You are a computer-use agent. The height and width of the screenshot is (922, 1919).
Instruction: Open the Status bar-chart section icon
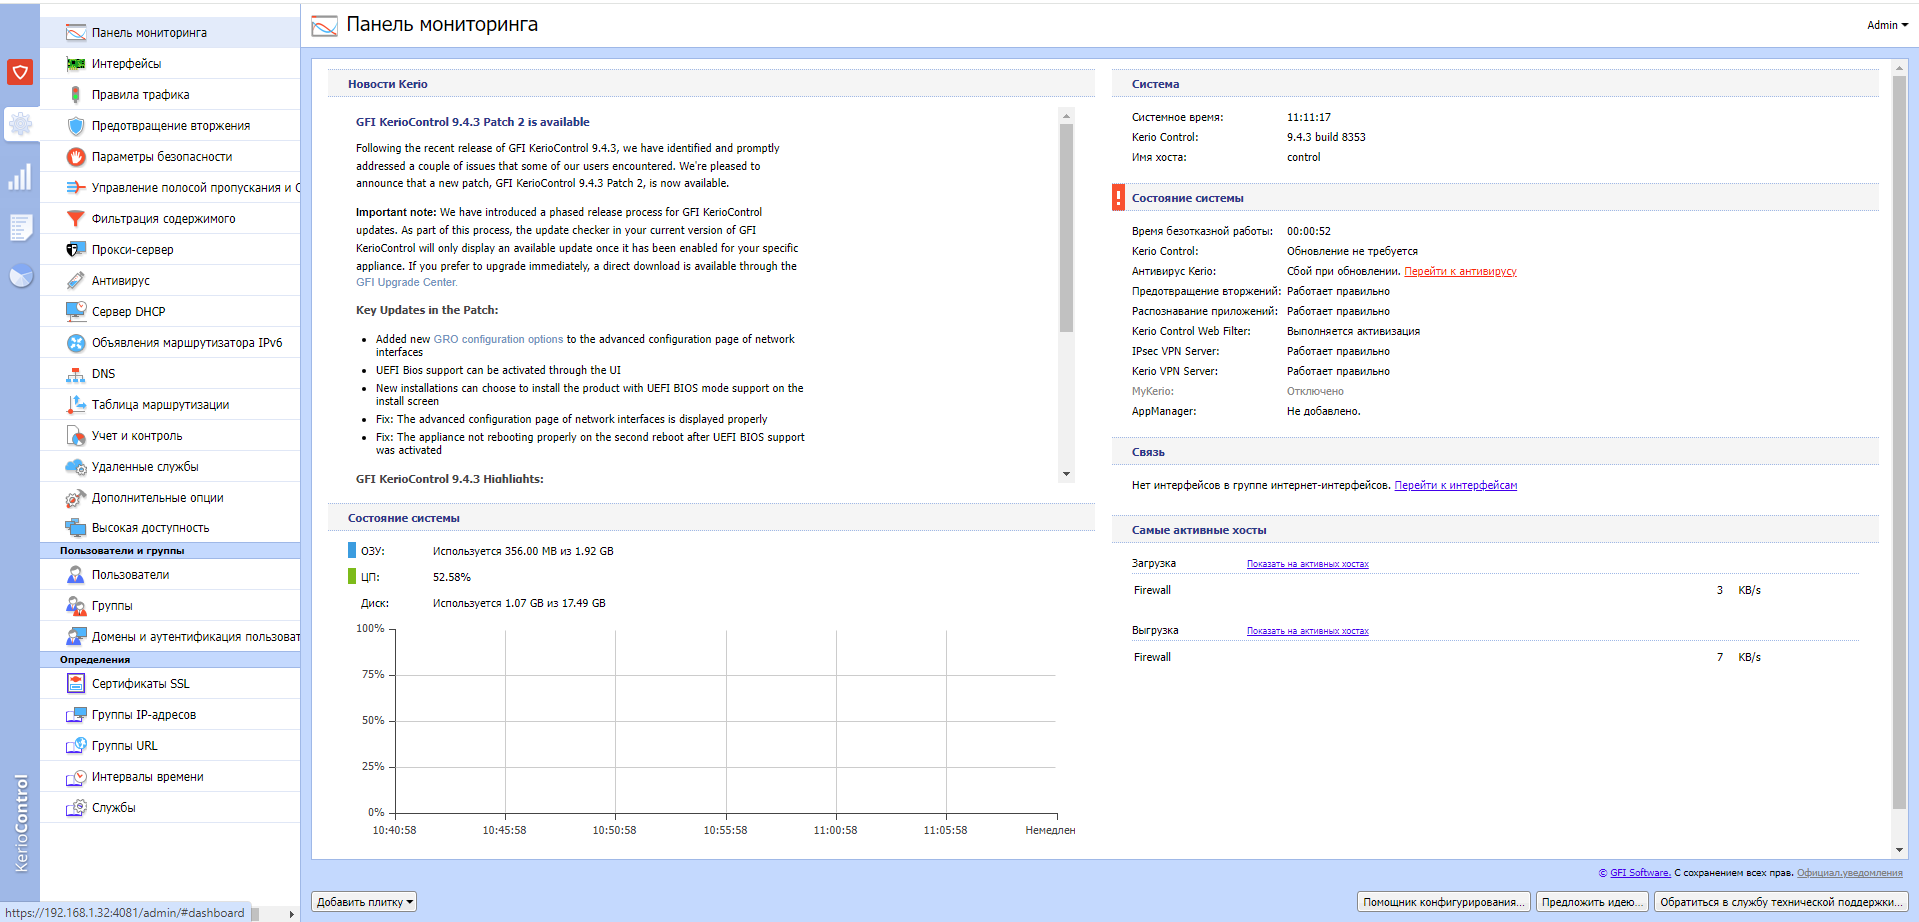(20, 177)
